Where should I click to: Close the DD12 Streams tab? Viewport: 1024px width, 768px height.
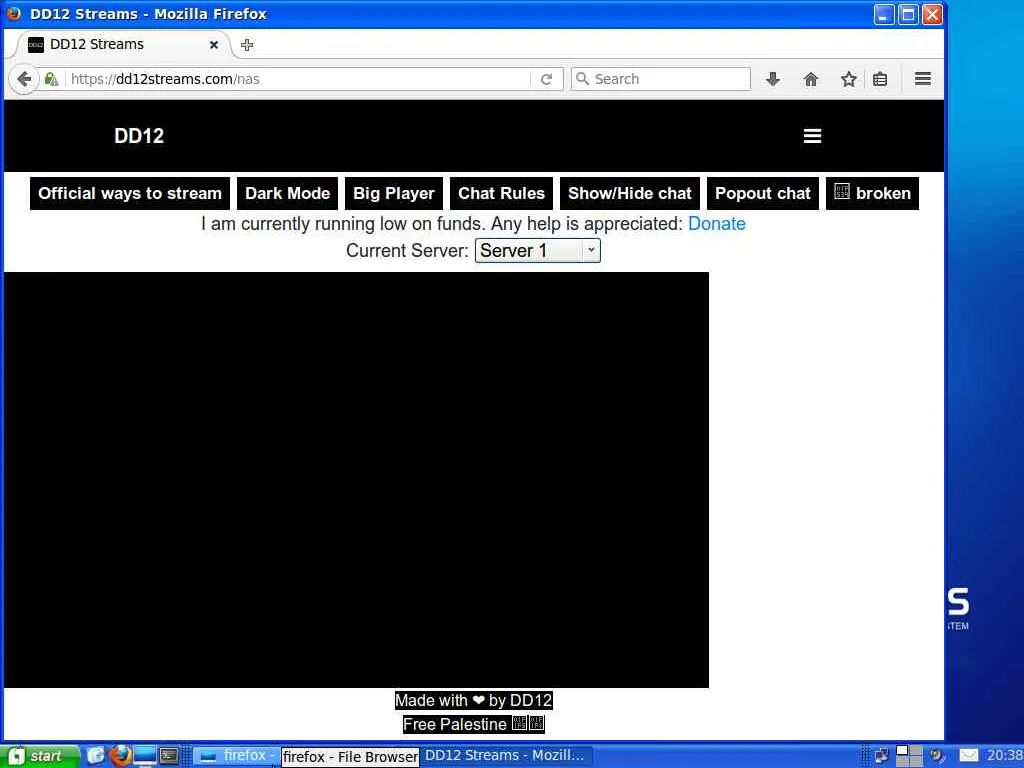[x=214, y=44]
